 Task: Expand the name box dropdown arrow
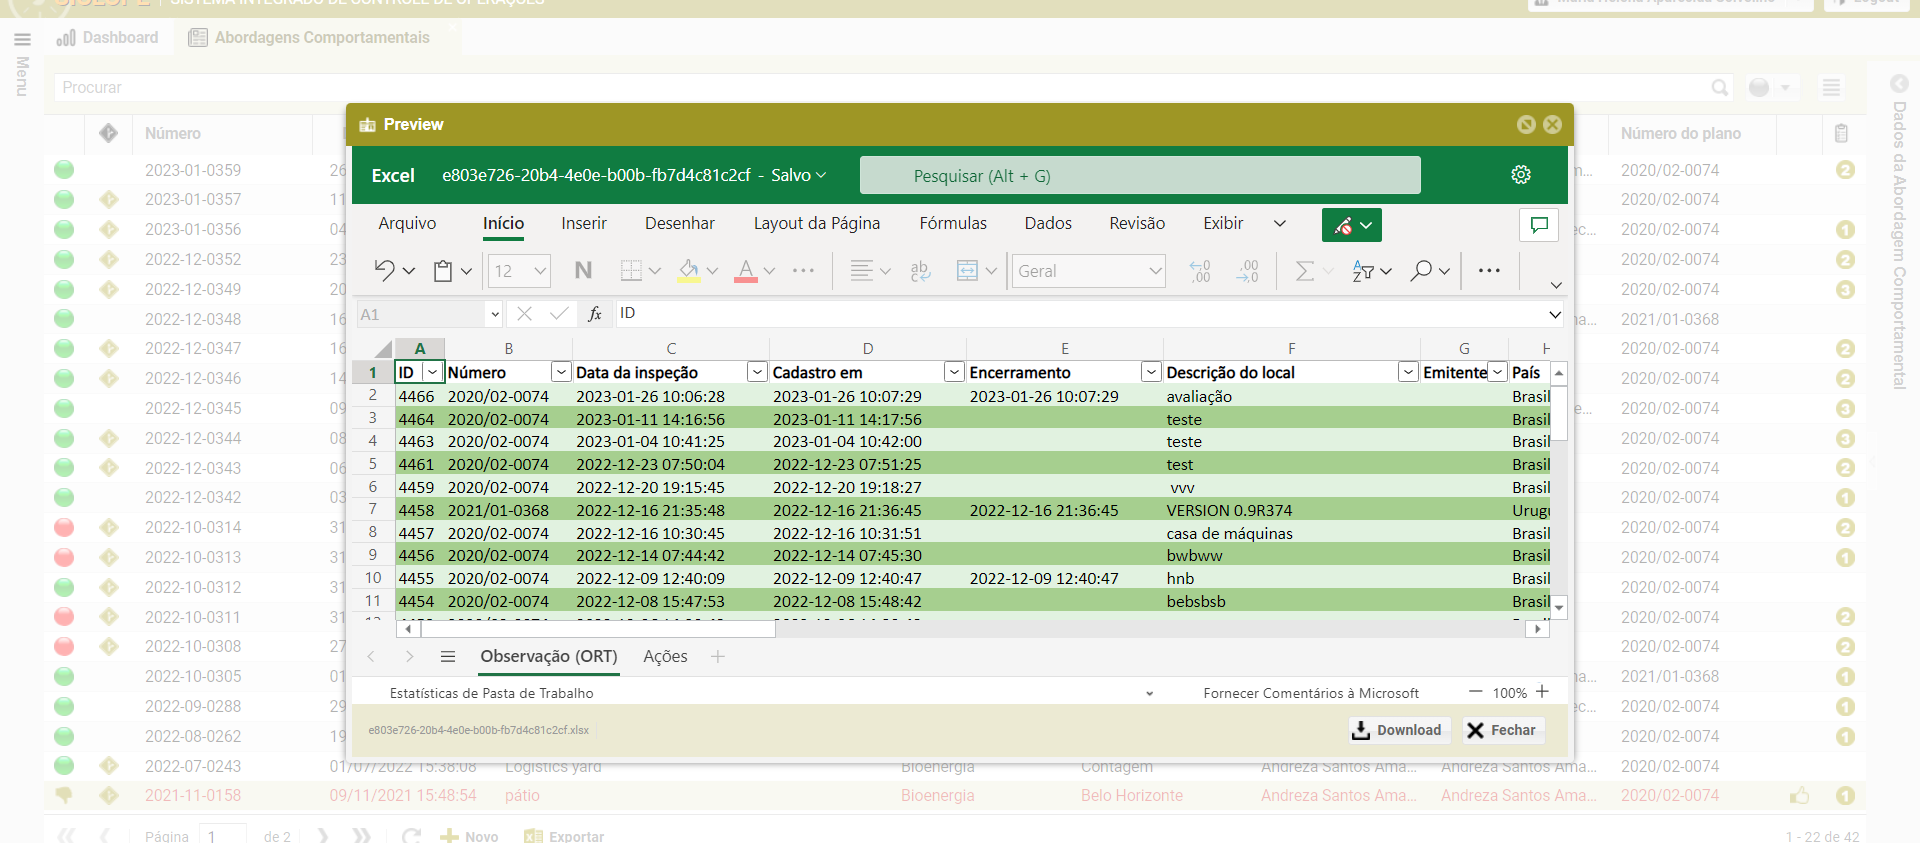[494, 314]
